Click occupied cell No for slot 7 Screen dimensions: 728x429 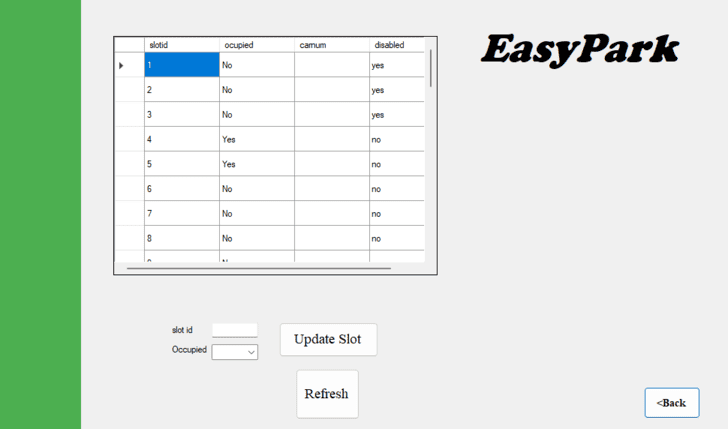[256, 213]
